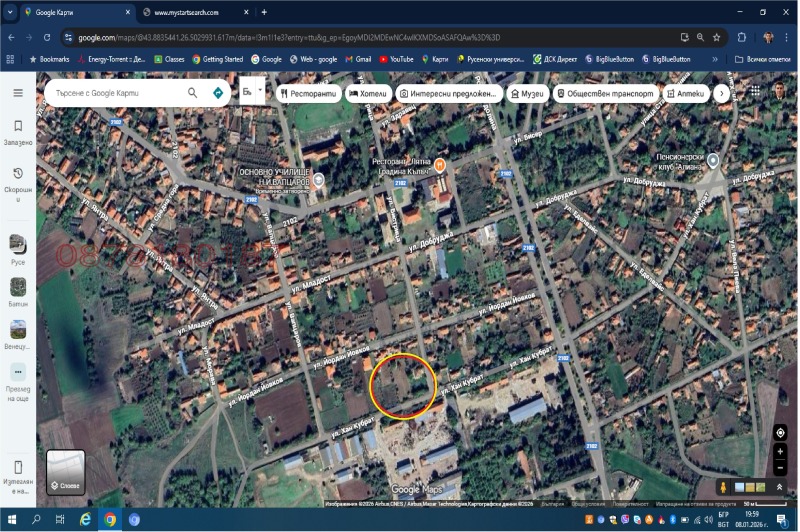Open the Recents history icon in sidebar
Screen dimensions: 800x532
[x=18, y=173]
